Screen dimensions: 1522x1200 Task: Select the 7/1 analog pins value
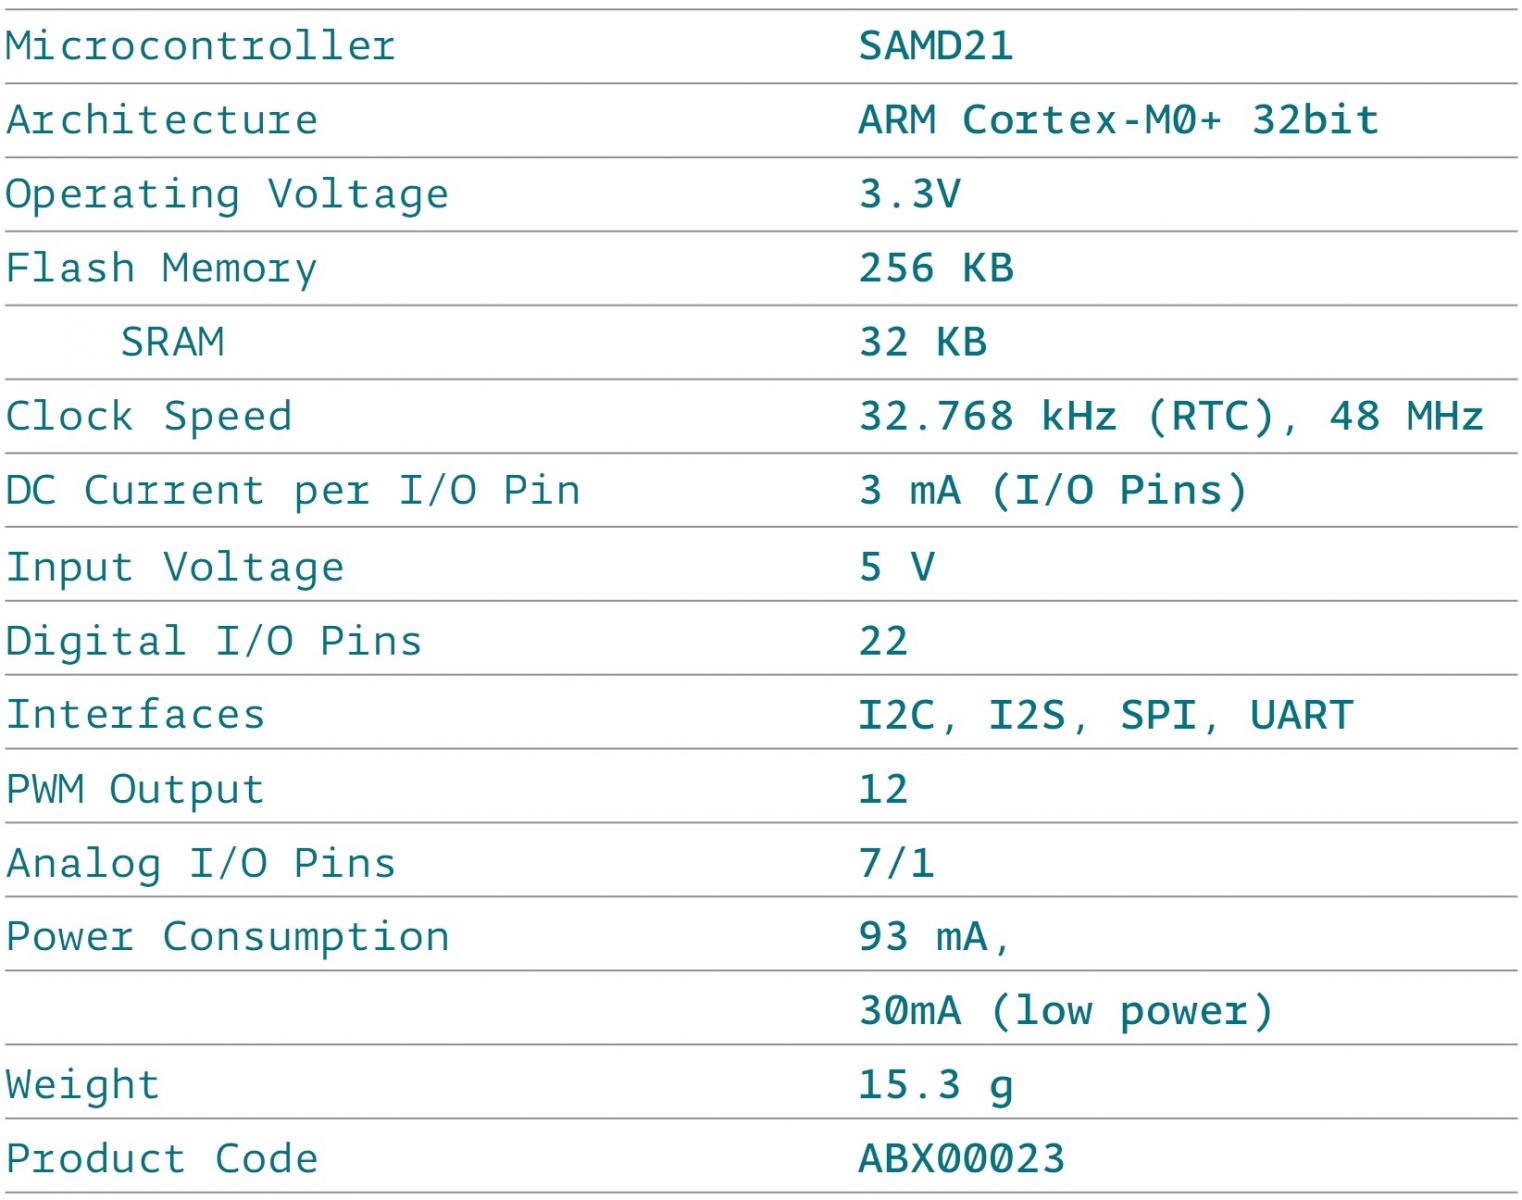tap(896, 863)
